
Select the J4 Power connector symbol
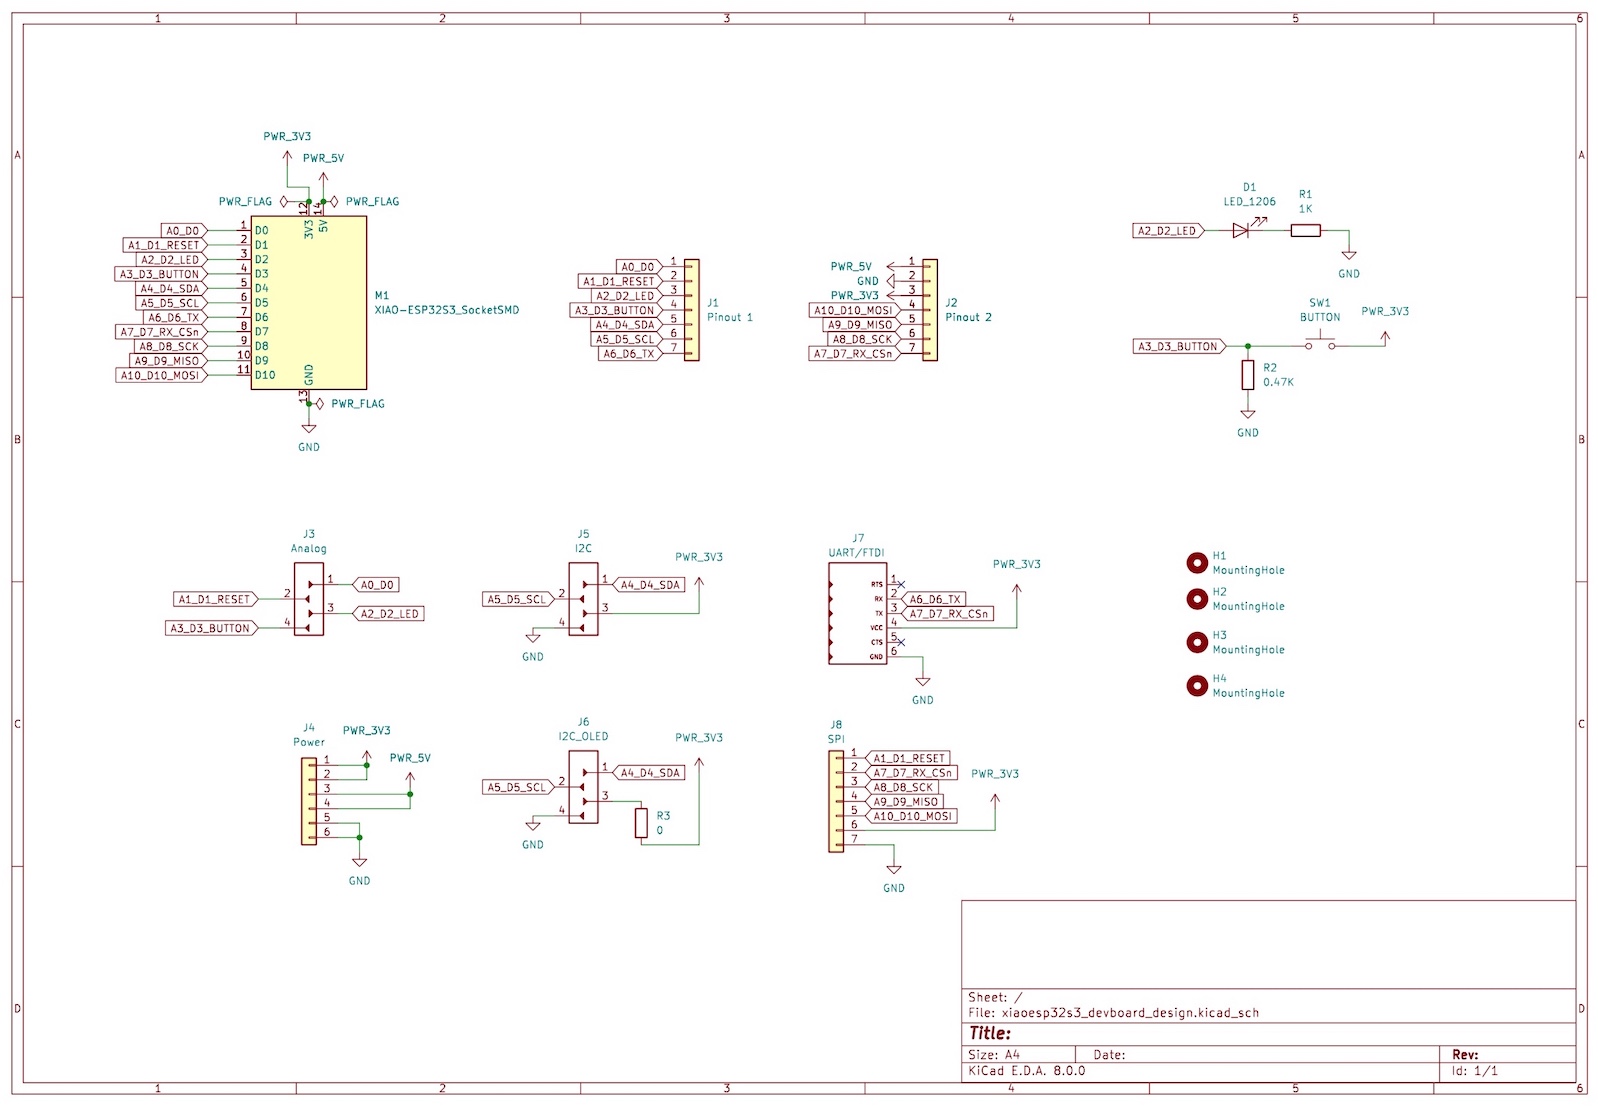[309, 801]
